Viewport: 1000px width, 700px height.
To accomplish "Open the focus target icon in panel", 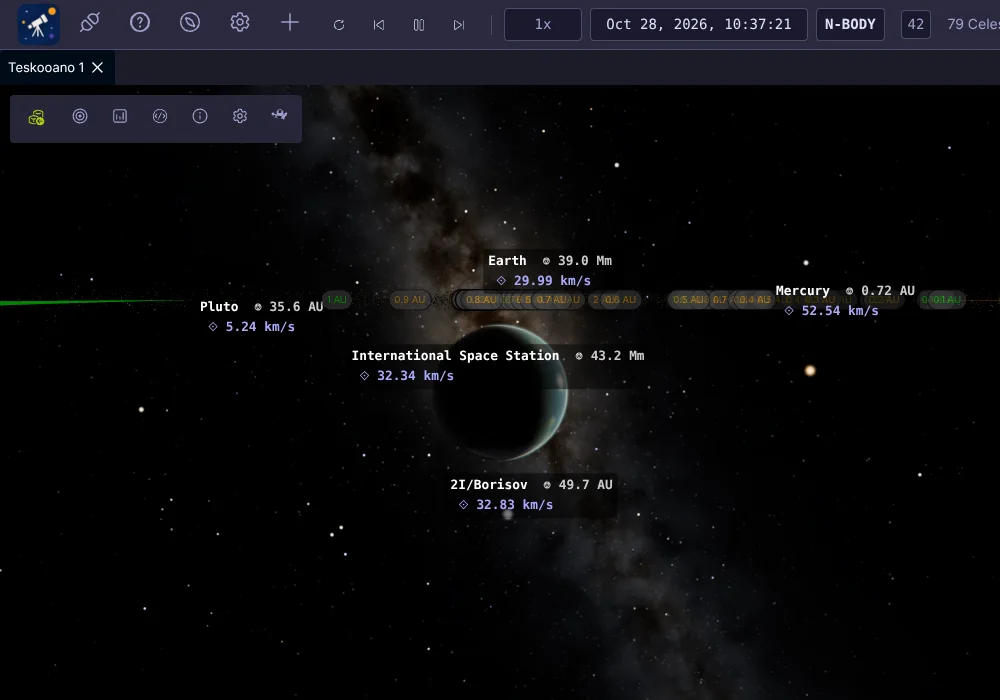I will [80, 116].
